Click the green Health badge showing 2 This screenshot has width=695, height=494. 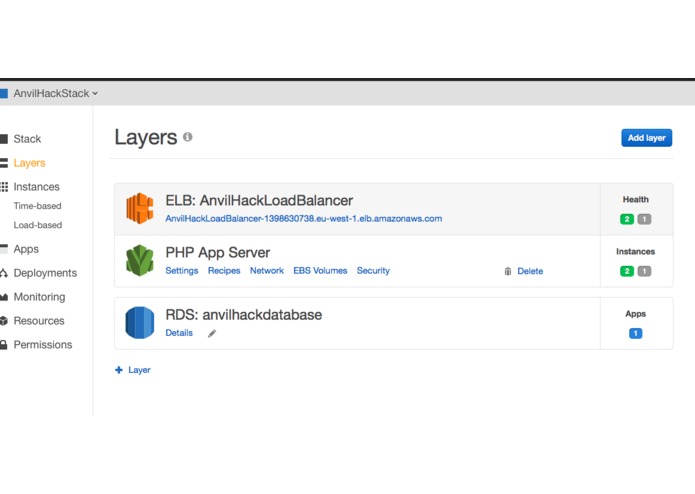click(627, 219)
